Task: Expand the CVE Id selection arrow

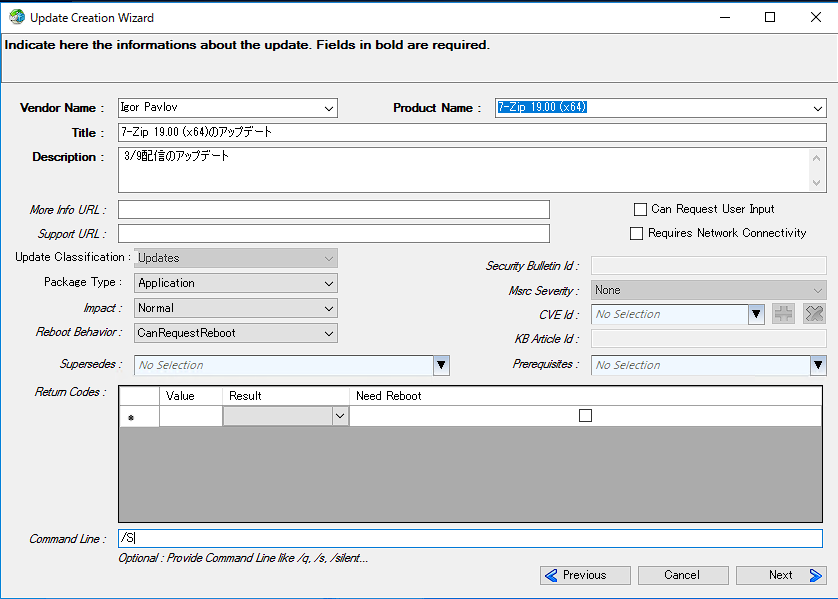Action: coord(756,314)
